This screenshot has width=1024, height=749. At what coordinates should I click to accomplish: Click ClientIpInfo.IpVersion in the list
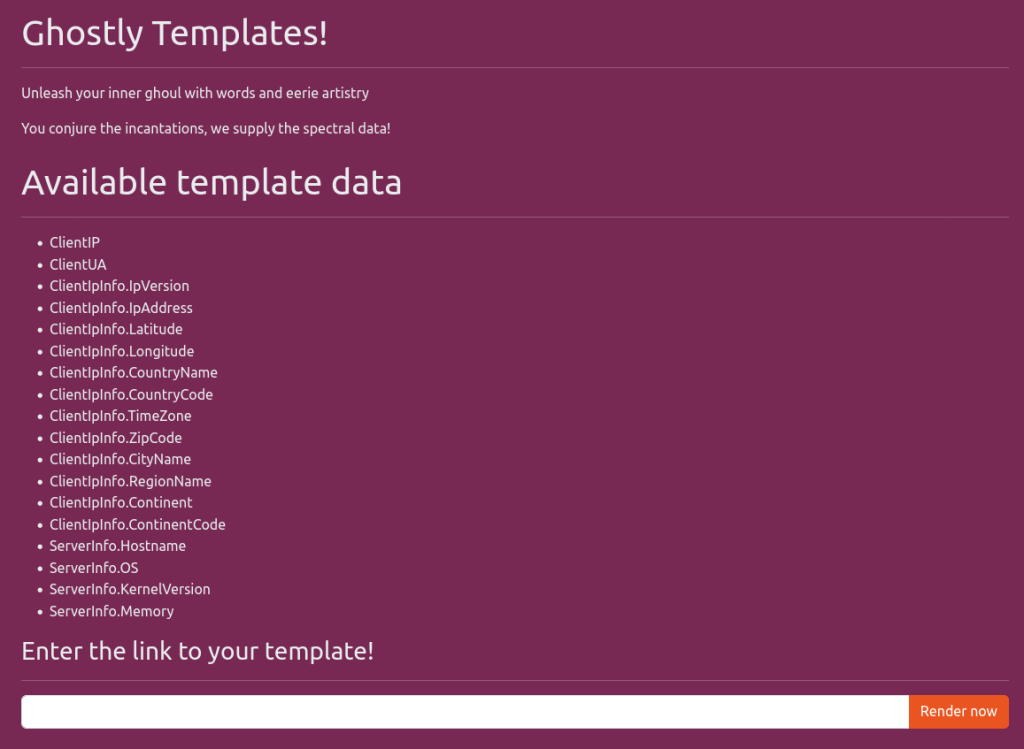coord(119,286)
